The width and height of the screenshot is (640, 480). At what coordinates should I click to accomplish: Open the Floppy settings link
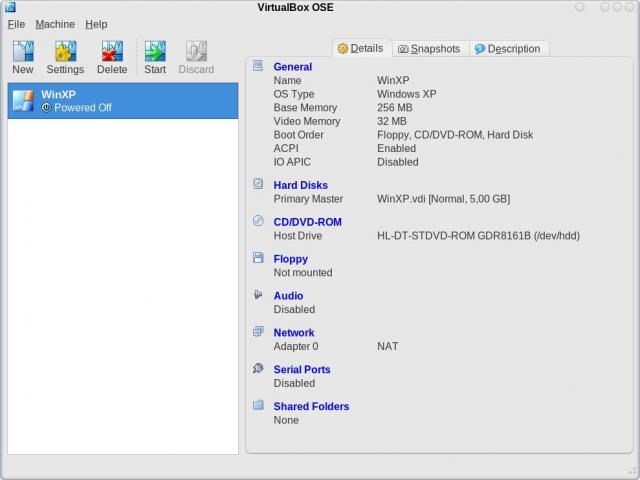click(x=291, y=259)
